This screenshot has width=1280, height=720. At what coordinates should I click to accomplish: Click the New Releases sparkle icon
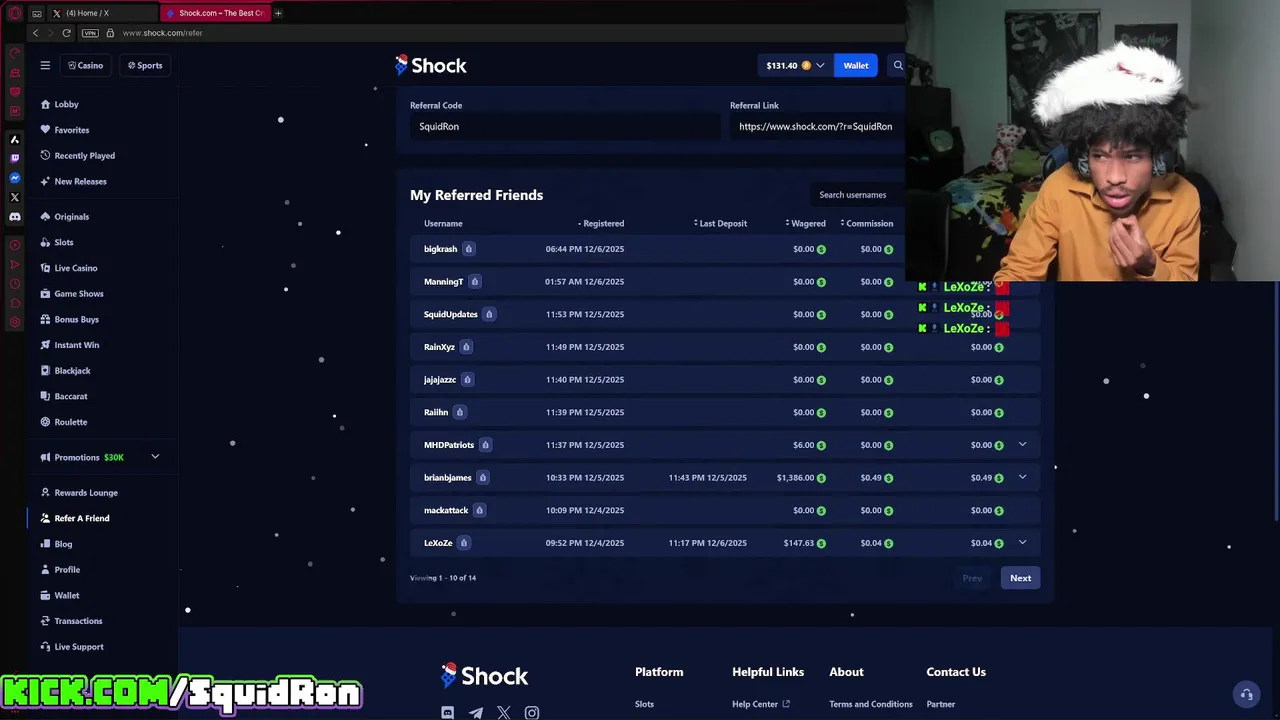click(x=45, y=181)
